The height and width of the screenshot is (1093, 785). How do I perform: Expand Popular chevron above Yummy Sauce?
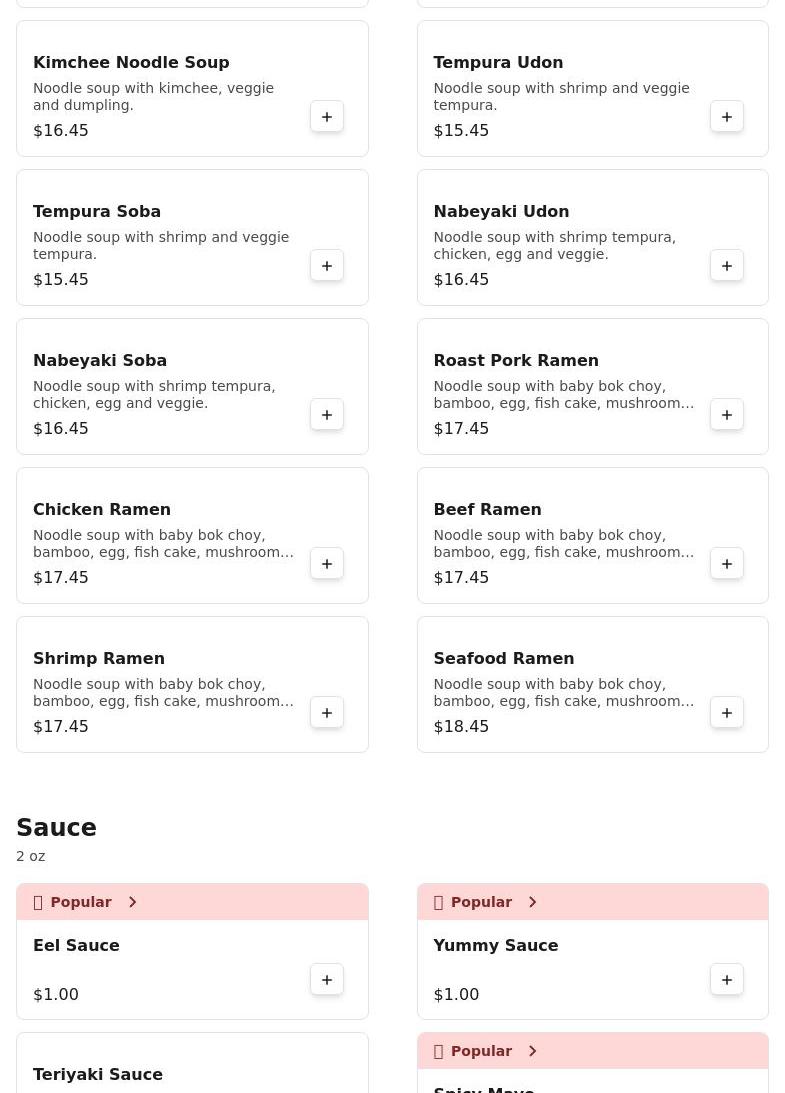tap(532, 902)
